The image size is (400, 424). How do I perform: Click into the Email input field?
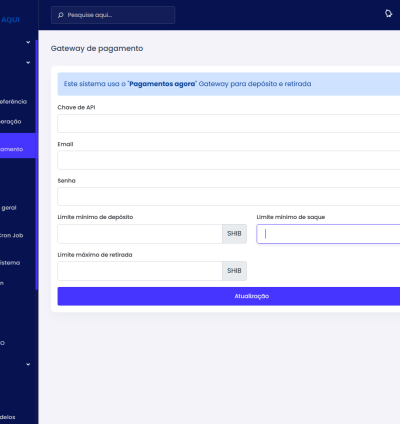[229, 160]
